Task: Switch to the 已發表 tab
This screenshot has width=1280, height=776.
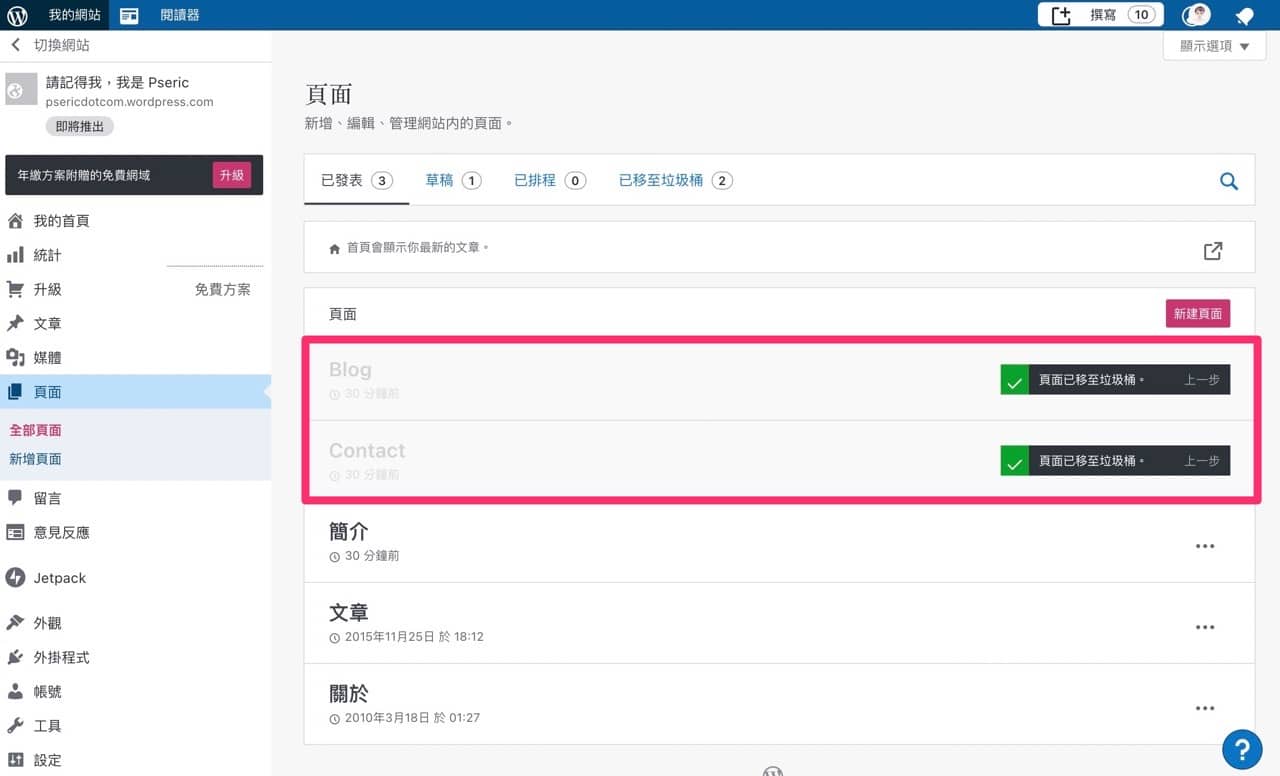Action: (357, 180)
